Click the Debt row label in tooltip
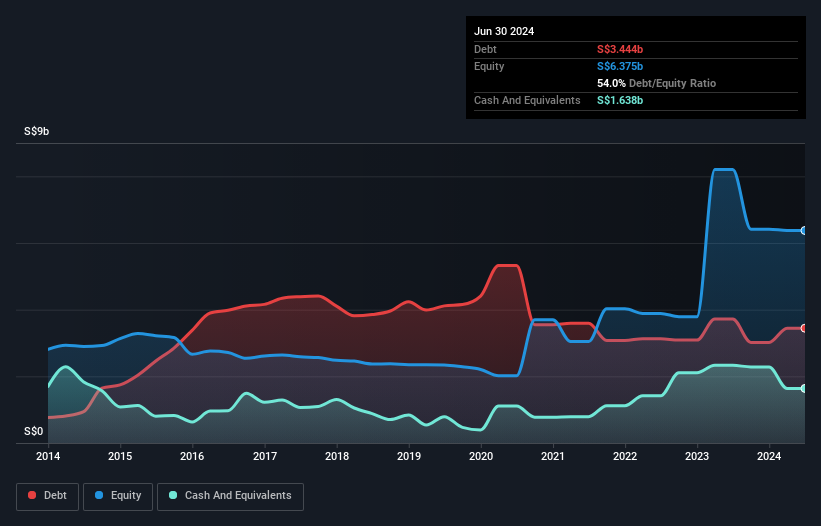 [x=485, y=49]
